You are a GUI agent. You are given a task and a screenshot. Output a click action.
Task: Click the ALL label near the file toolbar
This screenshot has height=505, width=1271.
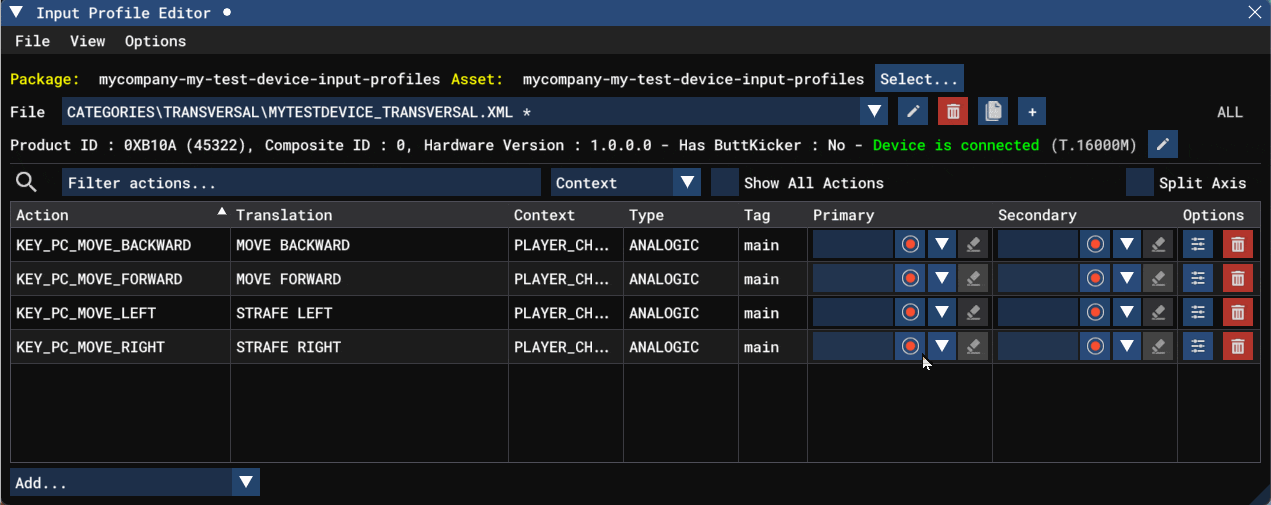1230,112
